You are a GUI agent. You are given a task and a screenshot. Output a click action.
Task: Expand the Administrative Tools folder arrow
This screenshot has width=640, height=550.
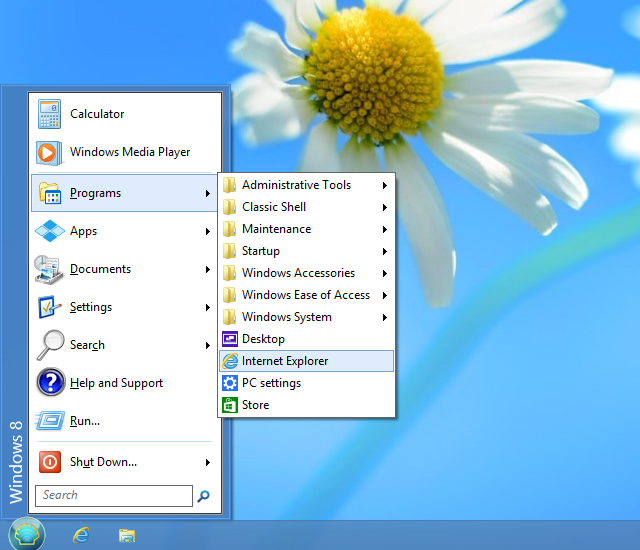[x=385, y=185]
